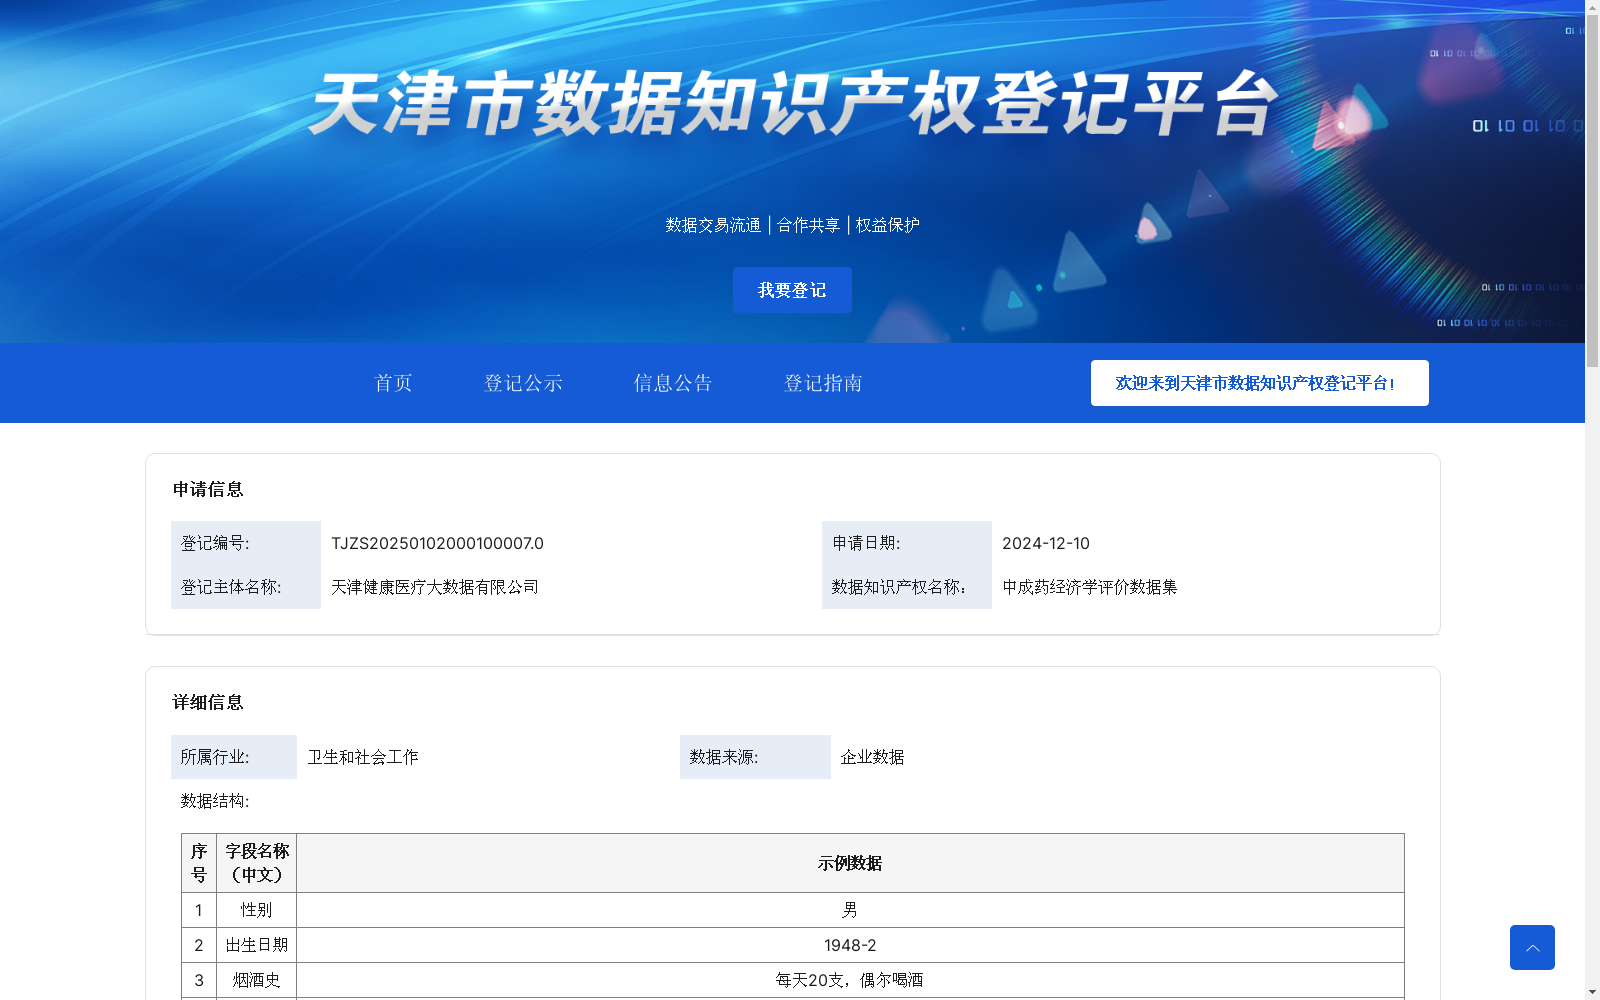This screenshot has width=1600, height=1000.
Task: Click the back-to-top arrow button
Action: click(1532, 947)
